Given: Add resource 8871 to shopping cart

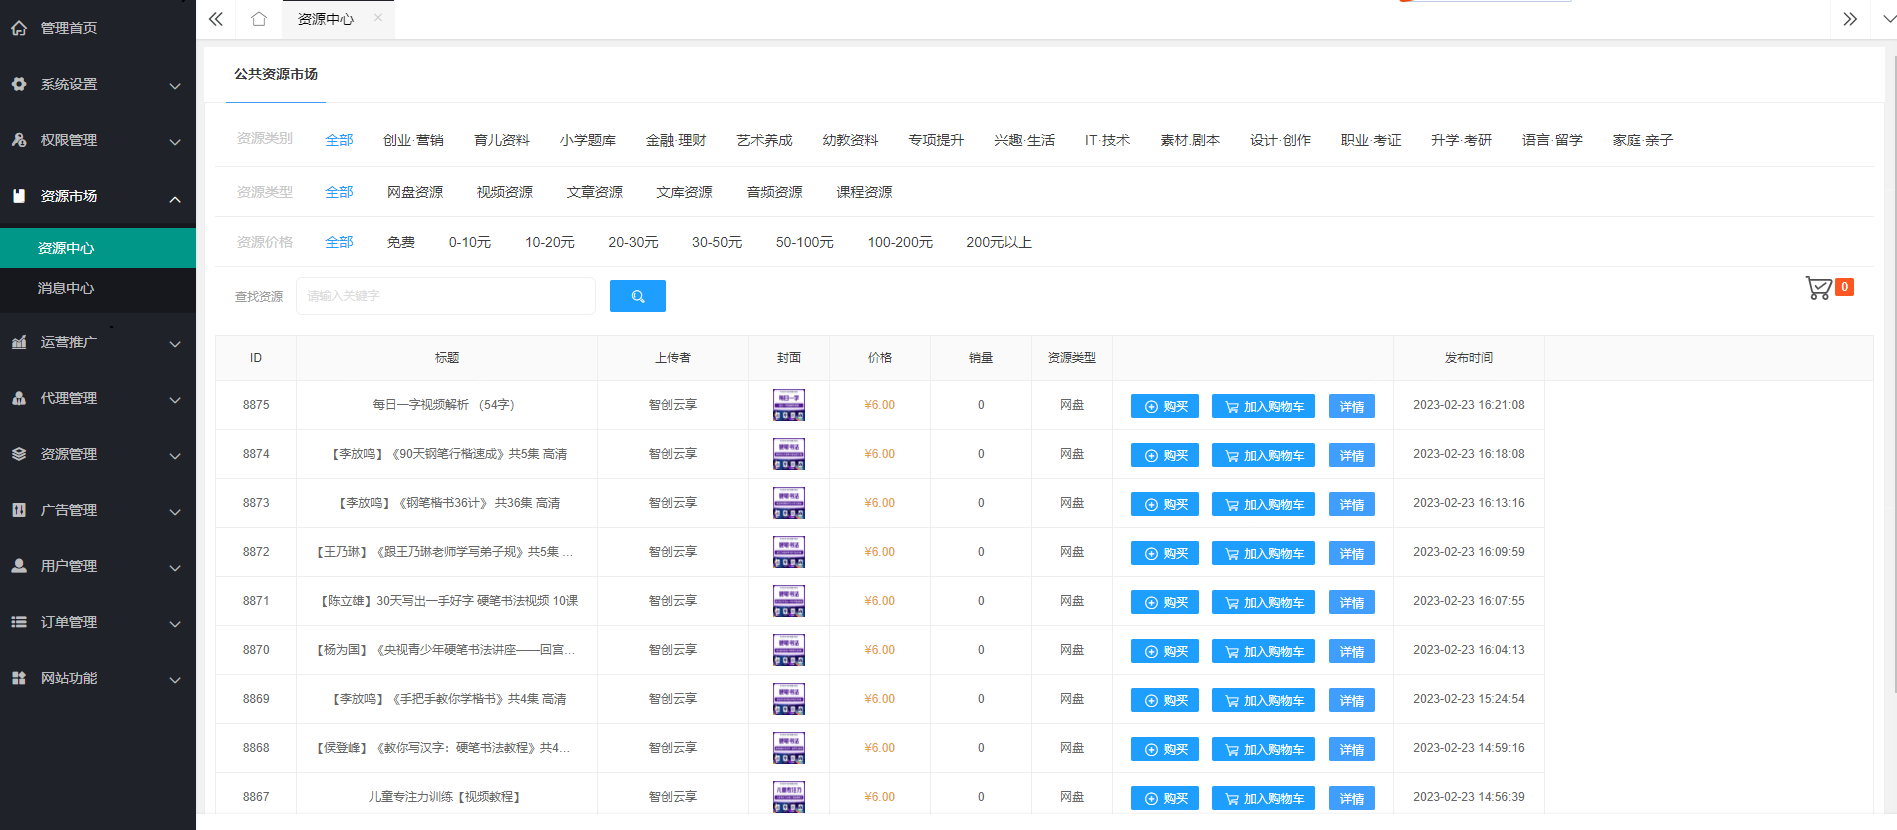Looking at the screenshot, I should pos(1264,602).
